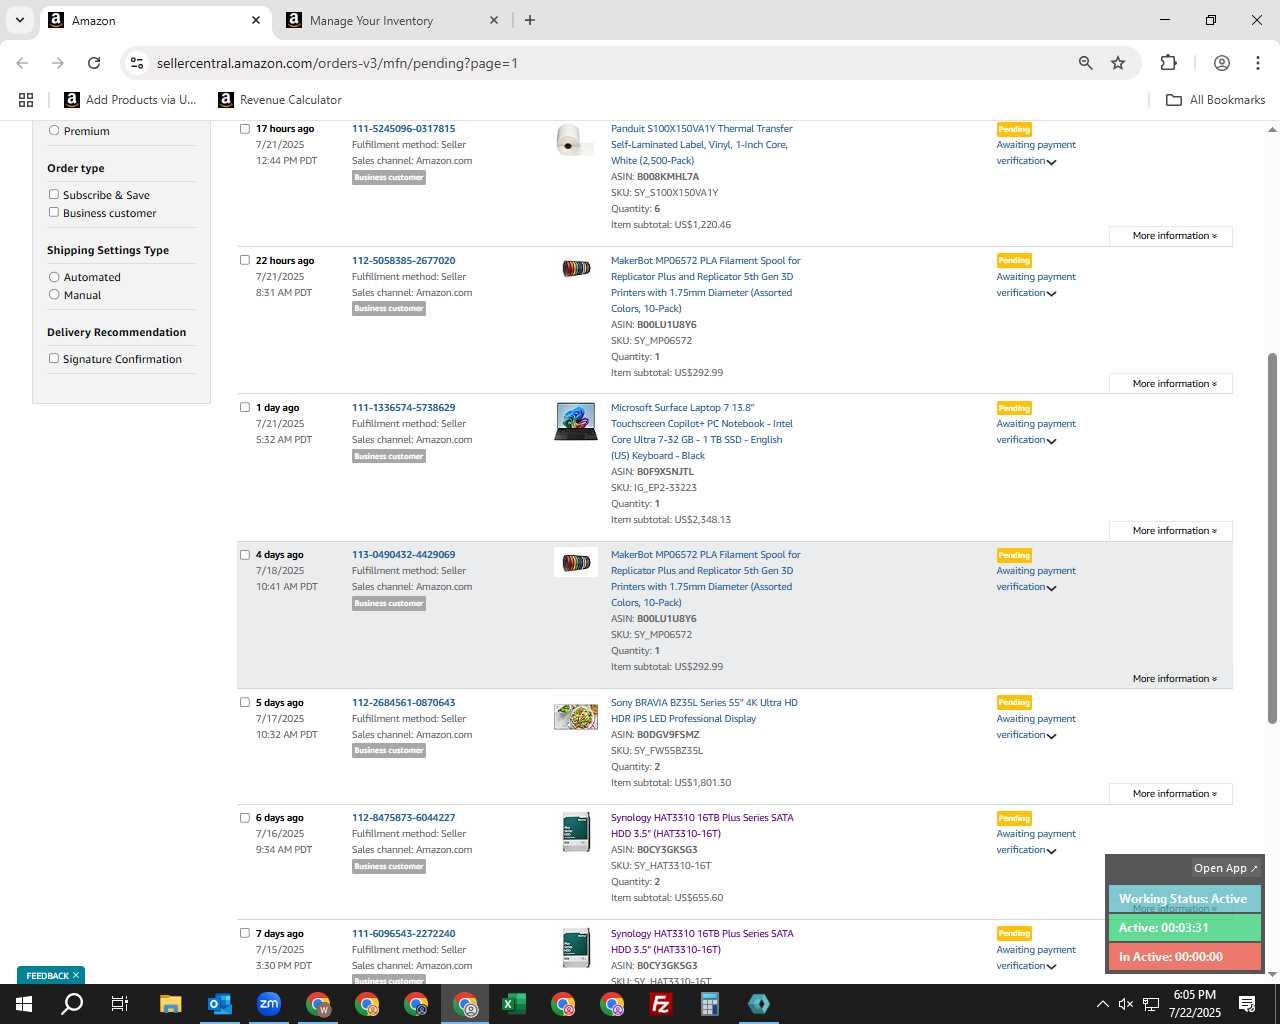Select Manual shipping settings radio
1280x1024 pixels.
pyautogui.click(x=54, y=294)
